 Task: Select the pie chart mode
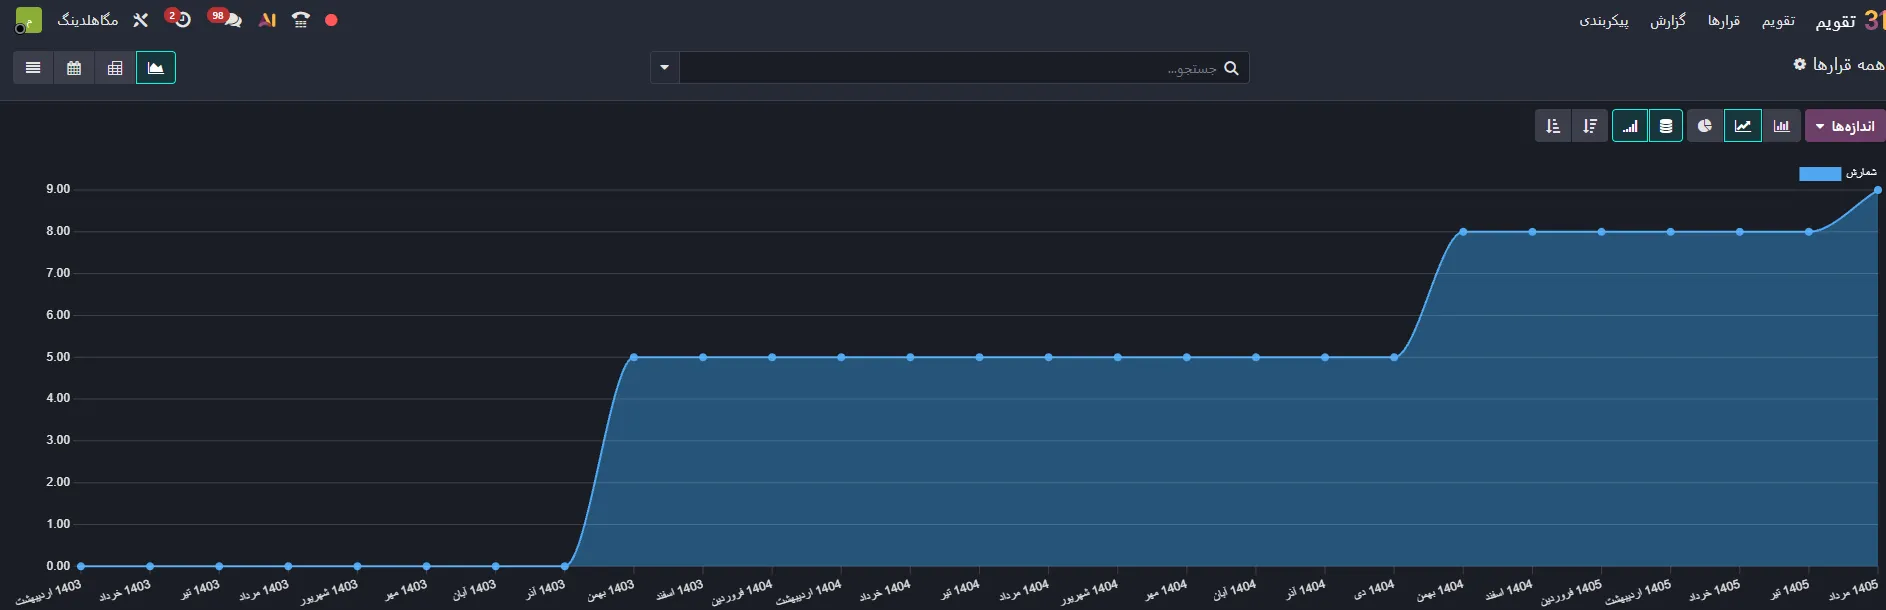(x=1705, y=126)
